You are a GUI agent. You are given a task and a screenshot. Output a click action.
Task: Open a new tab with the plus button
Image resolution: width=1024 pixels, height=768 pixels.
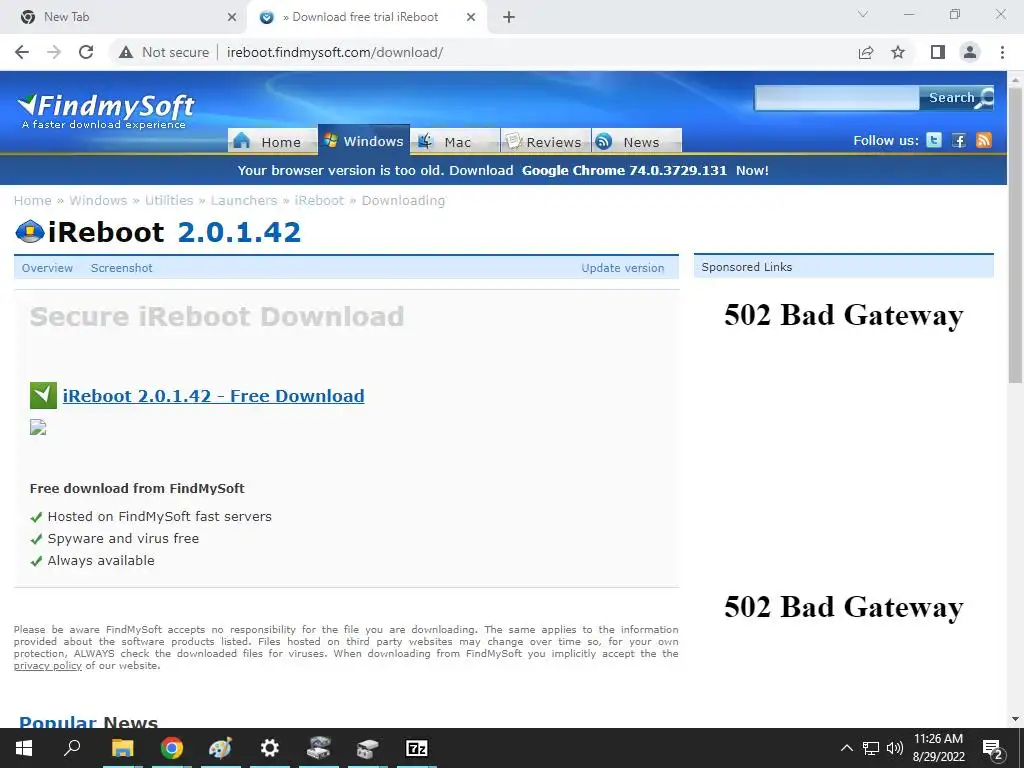coord(509,17)
